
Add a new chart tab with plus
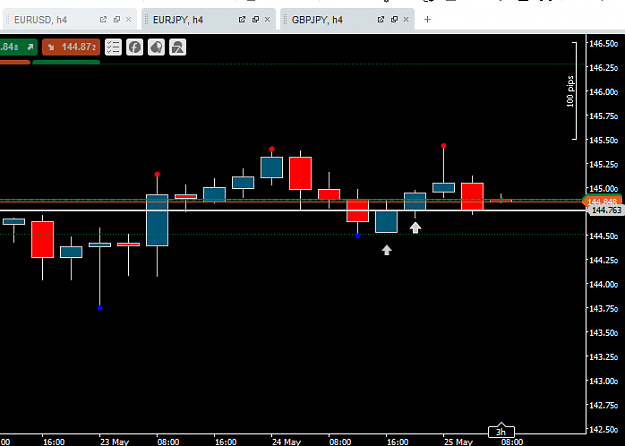pos(427,20)
